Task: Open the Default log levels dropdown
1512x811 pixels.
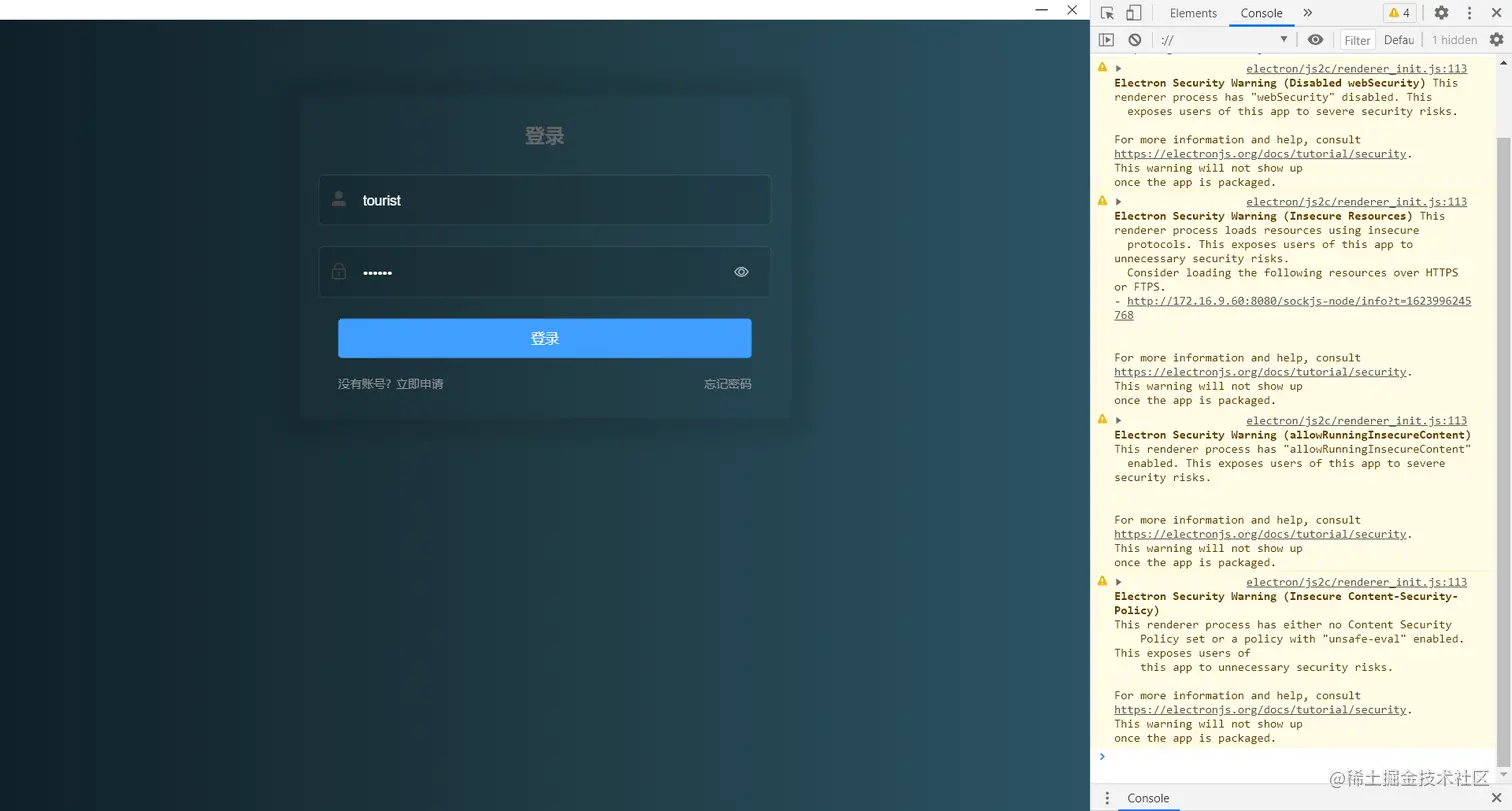Action: [1399, 40]
